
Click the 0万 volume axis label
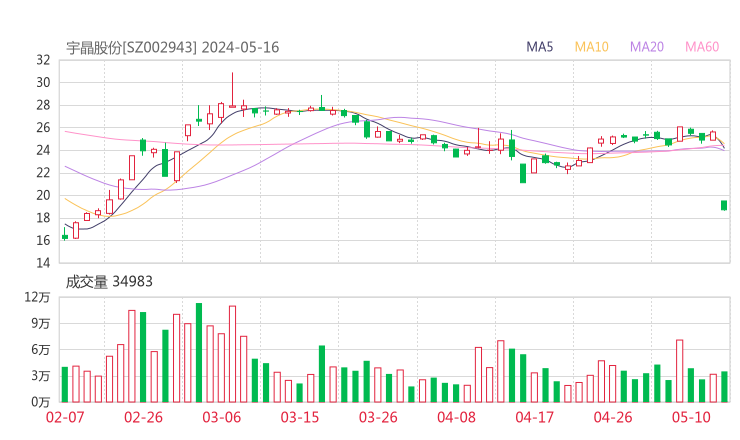tap(41, 402)
